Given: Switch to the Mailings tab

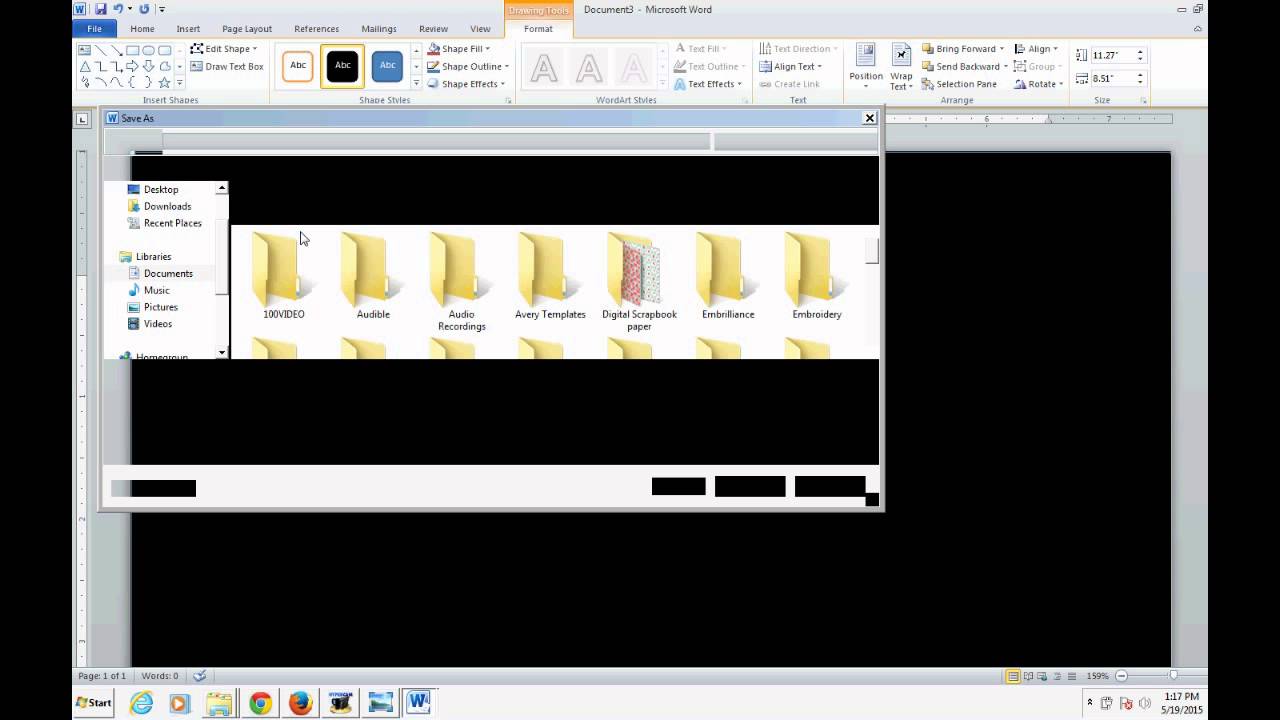Looking at the screenshot, I should pos(379,29).
